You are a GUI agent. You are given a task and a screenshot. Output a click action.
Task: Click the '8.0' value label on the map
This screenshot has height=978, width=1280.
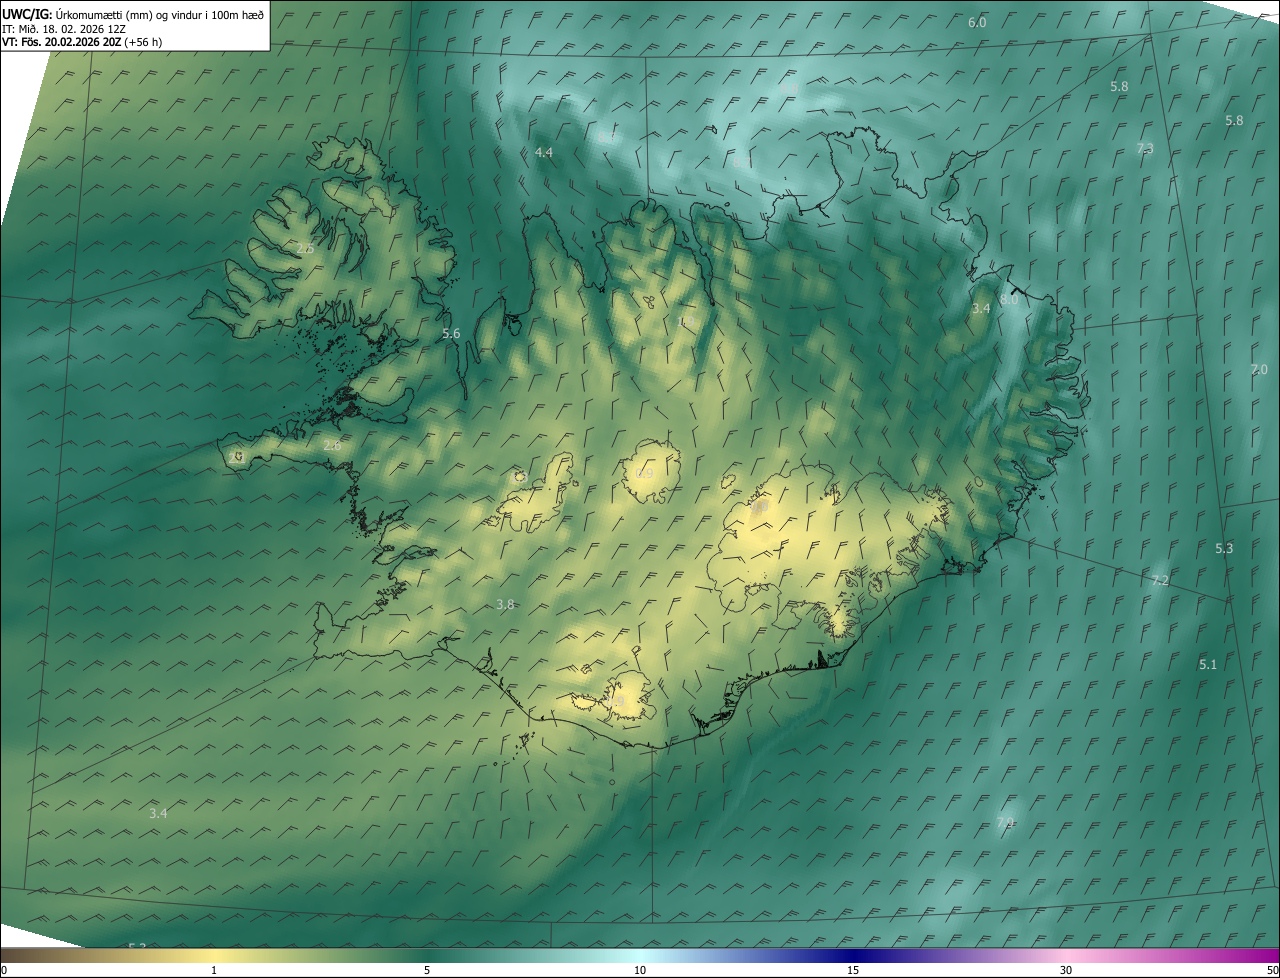click(1009, 299)
